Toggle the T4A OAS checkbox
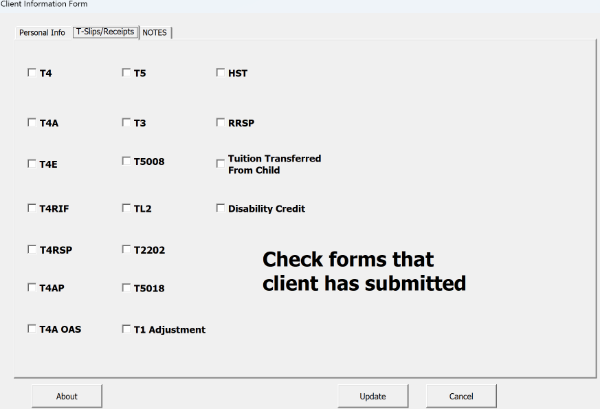 [x=31, y=329]
